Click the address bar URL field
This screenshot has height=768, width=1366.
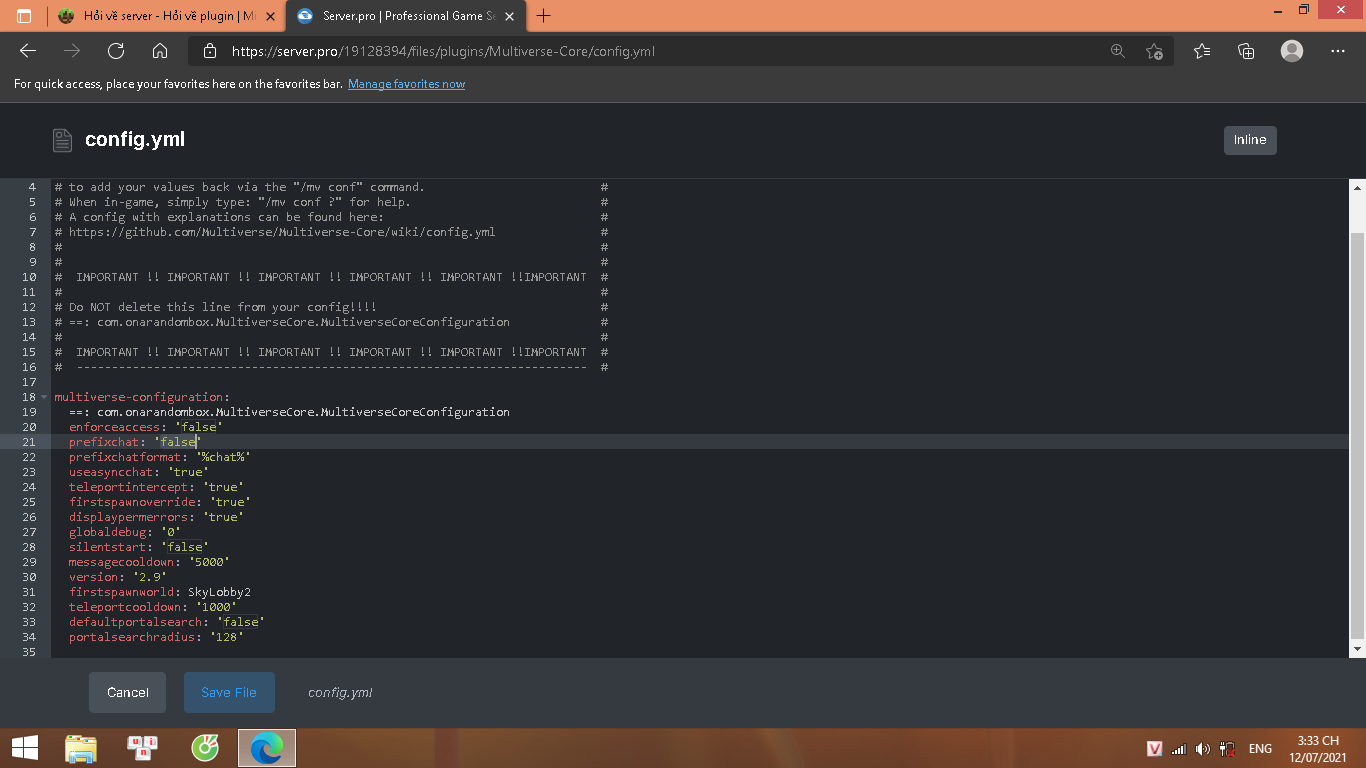point(640,51)
